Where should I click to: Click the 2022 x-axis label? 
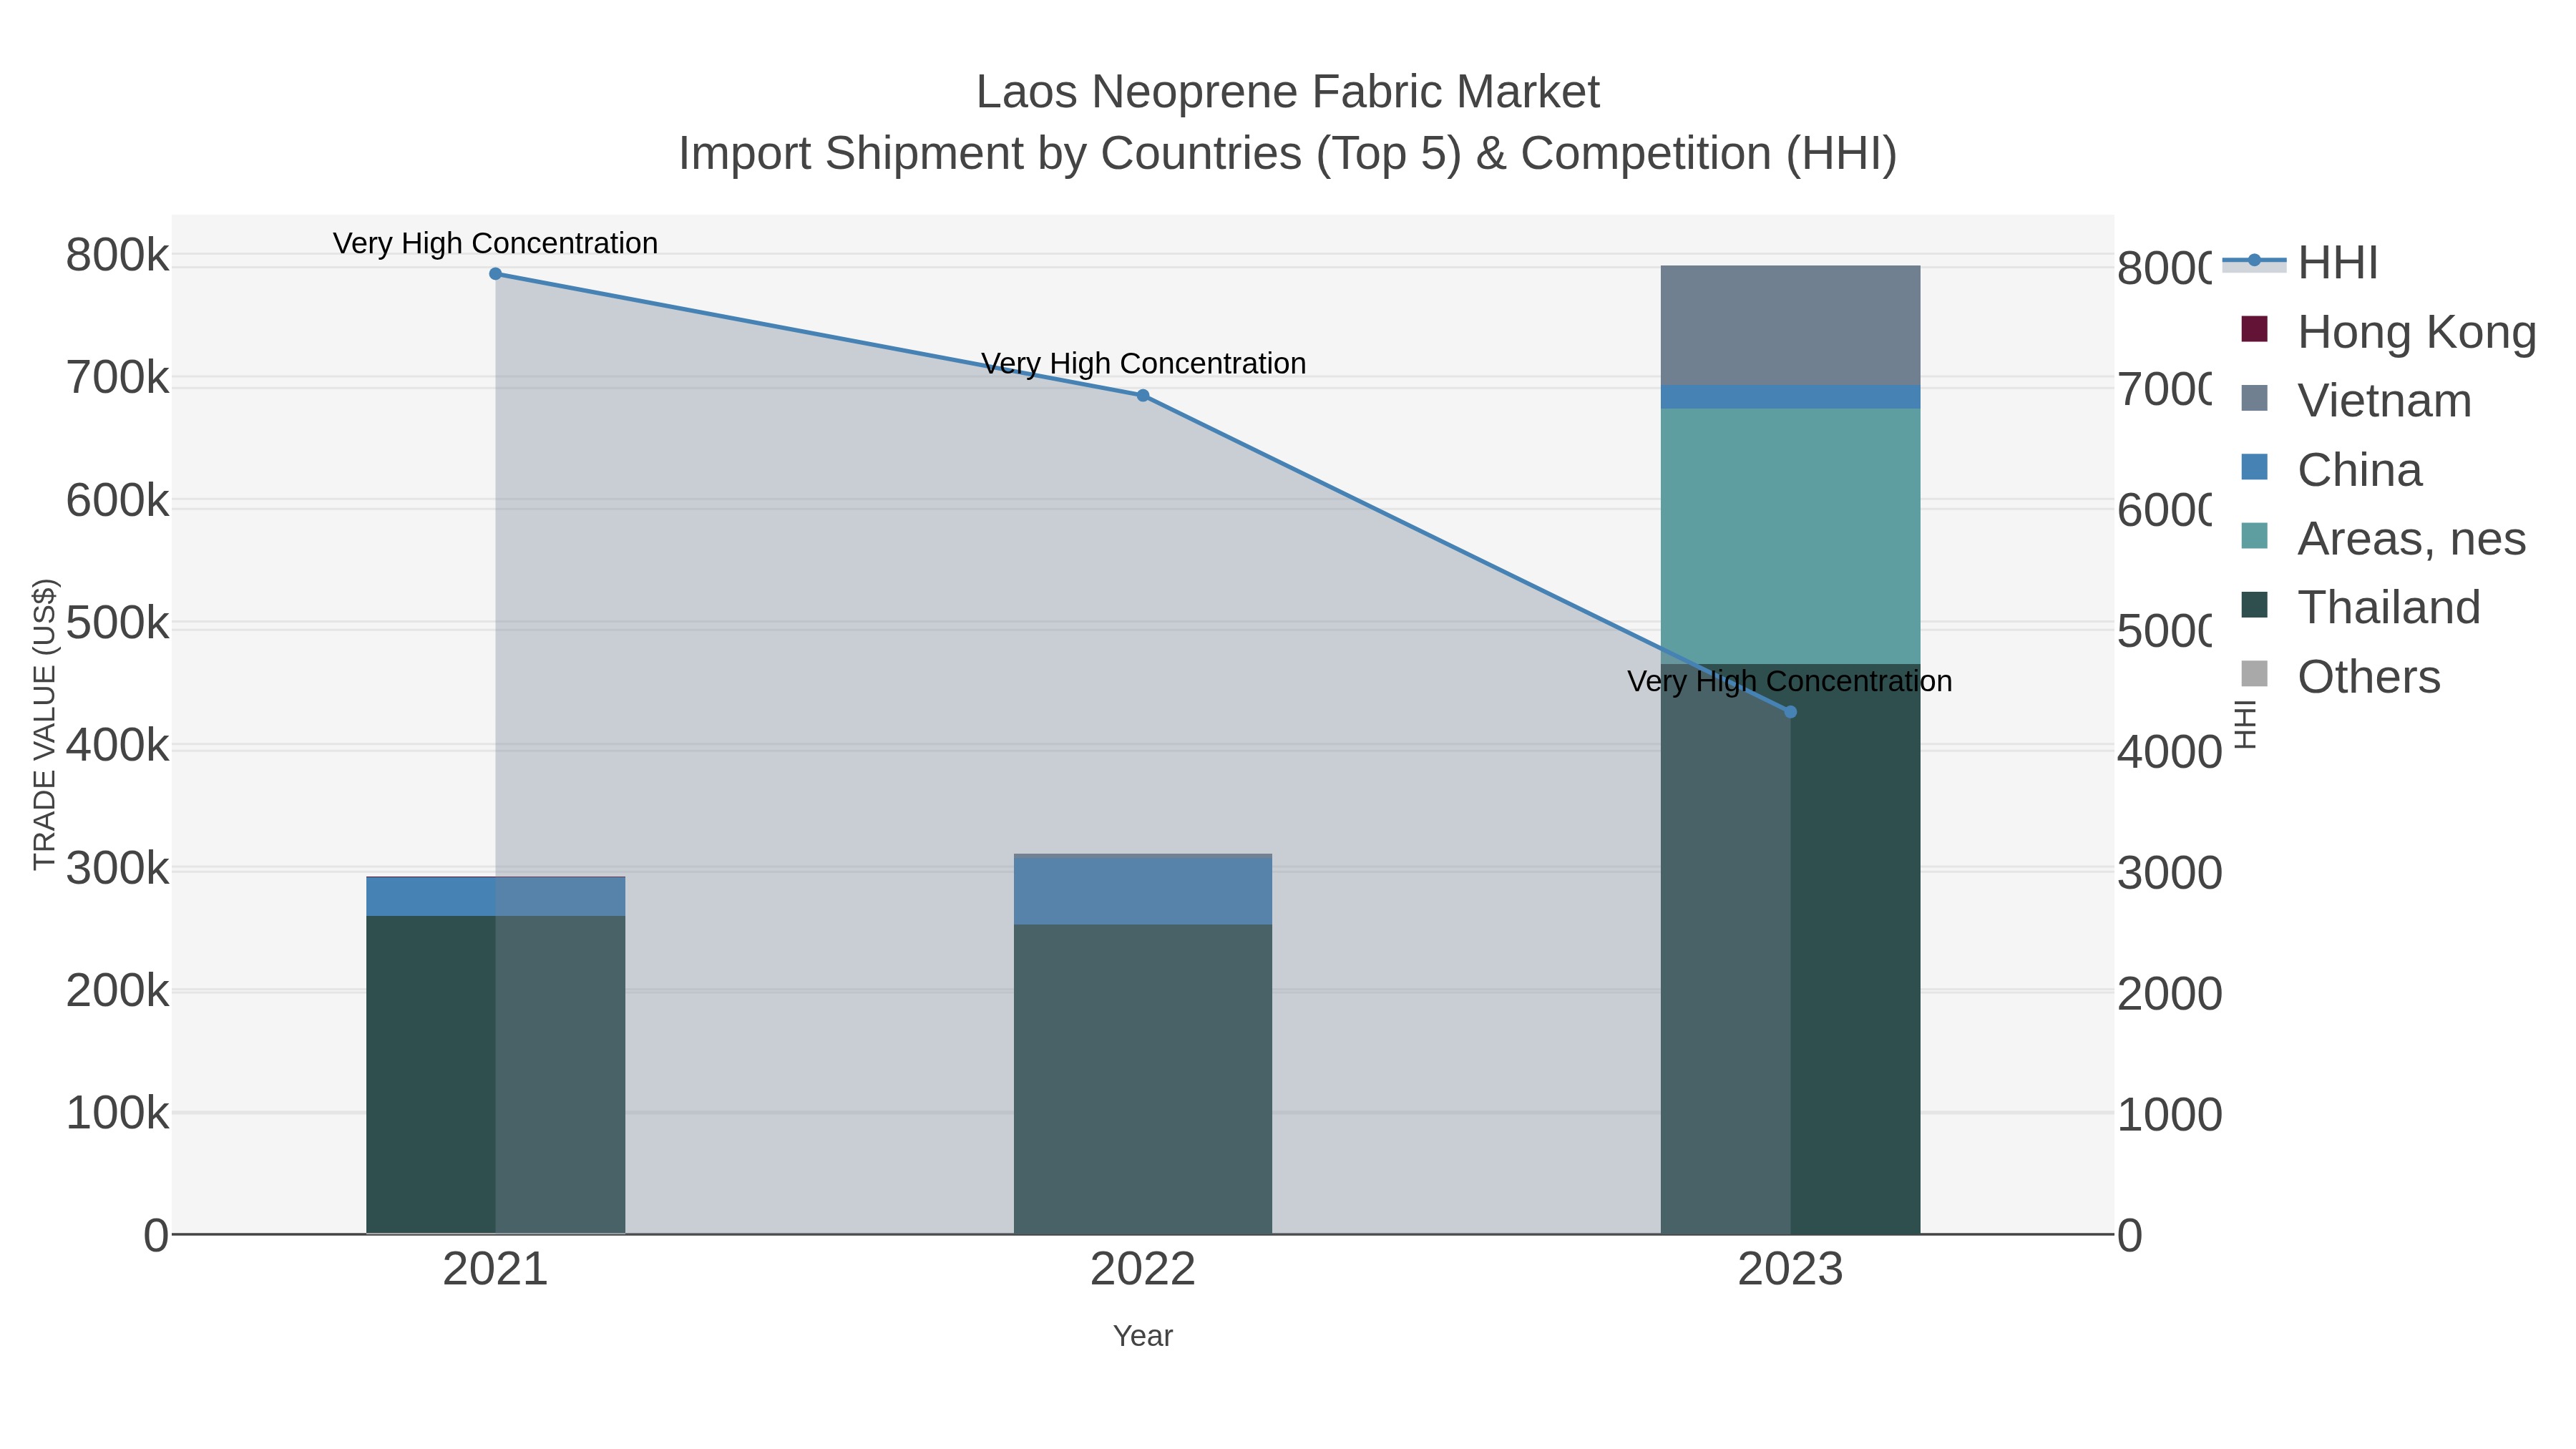coord(1143,1270)
